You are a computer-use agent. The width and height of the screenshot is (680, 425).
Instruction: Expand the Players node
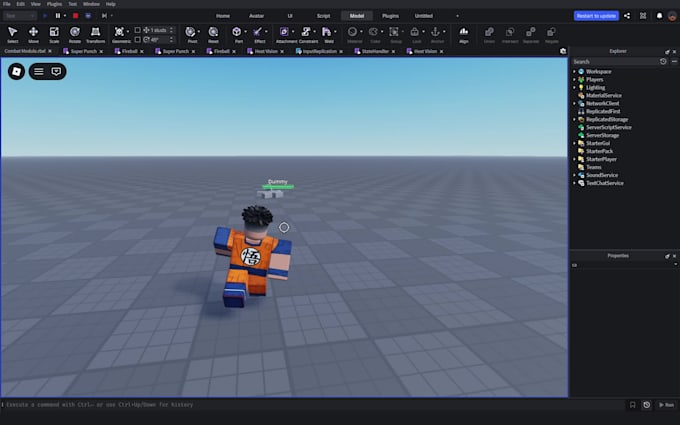click(575, 79)
